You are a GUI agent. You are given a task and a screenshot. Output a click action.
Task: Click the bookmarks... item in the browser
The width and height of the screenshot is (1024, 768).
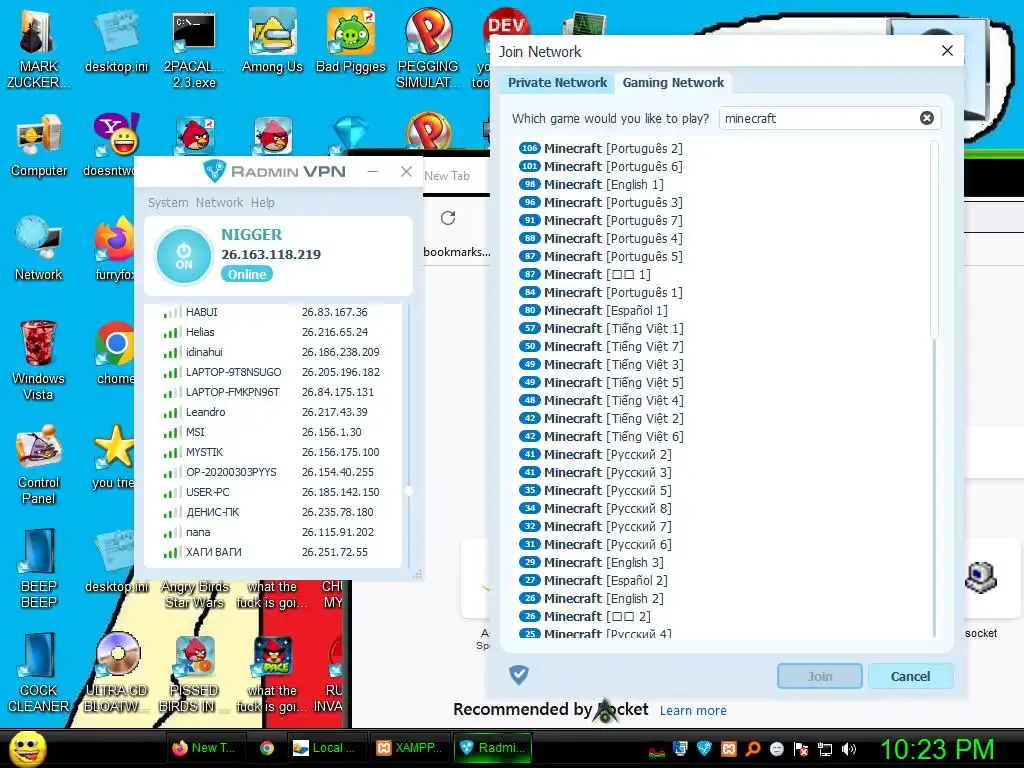456,251
